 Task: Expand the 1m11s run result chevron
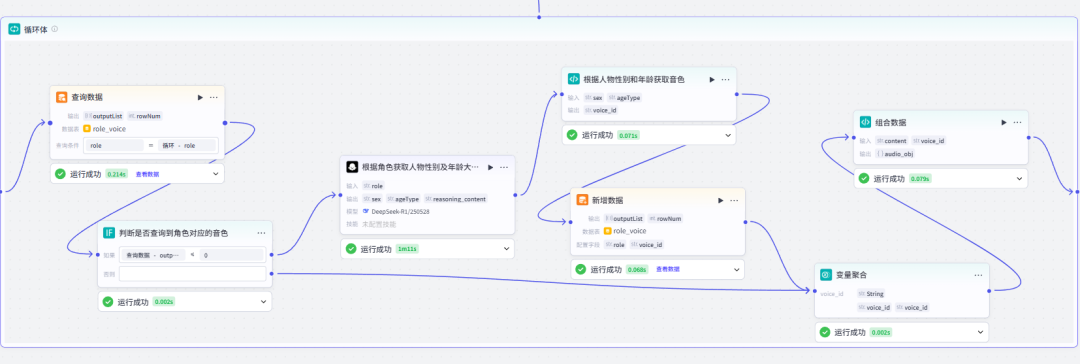tap(506, 249)
